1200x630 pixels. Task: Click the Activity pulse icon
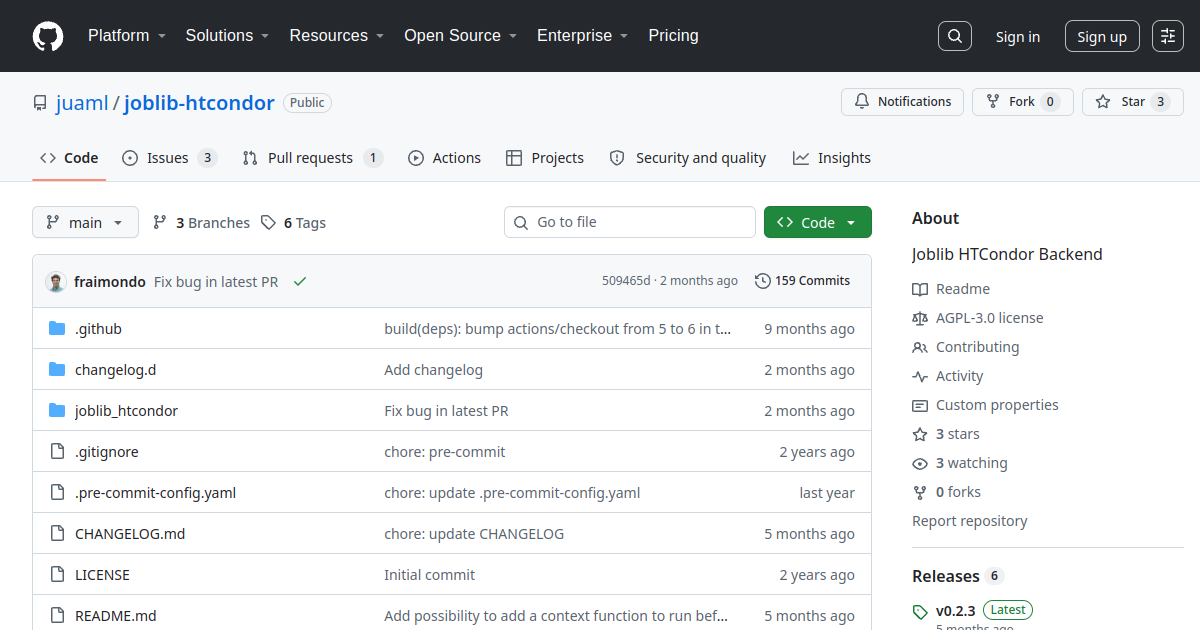[920, 376]
